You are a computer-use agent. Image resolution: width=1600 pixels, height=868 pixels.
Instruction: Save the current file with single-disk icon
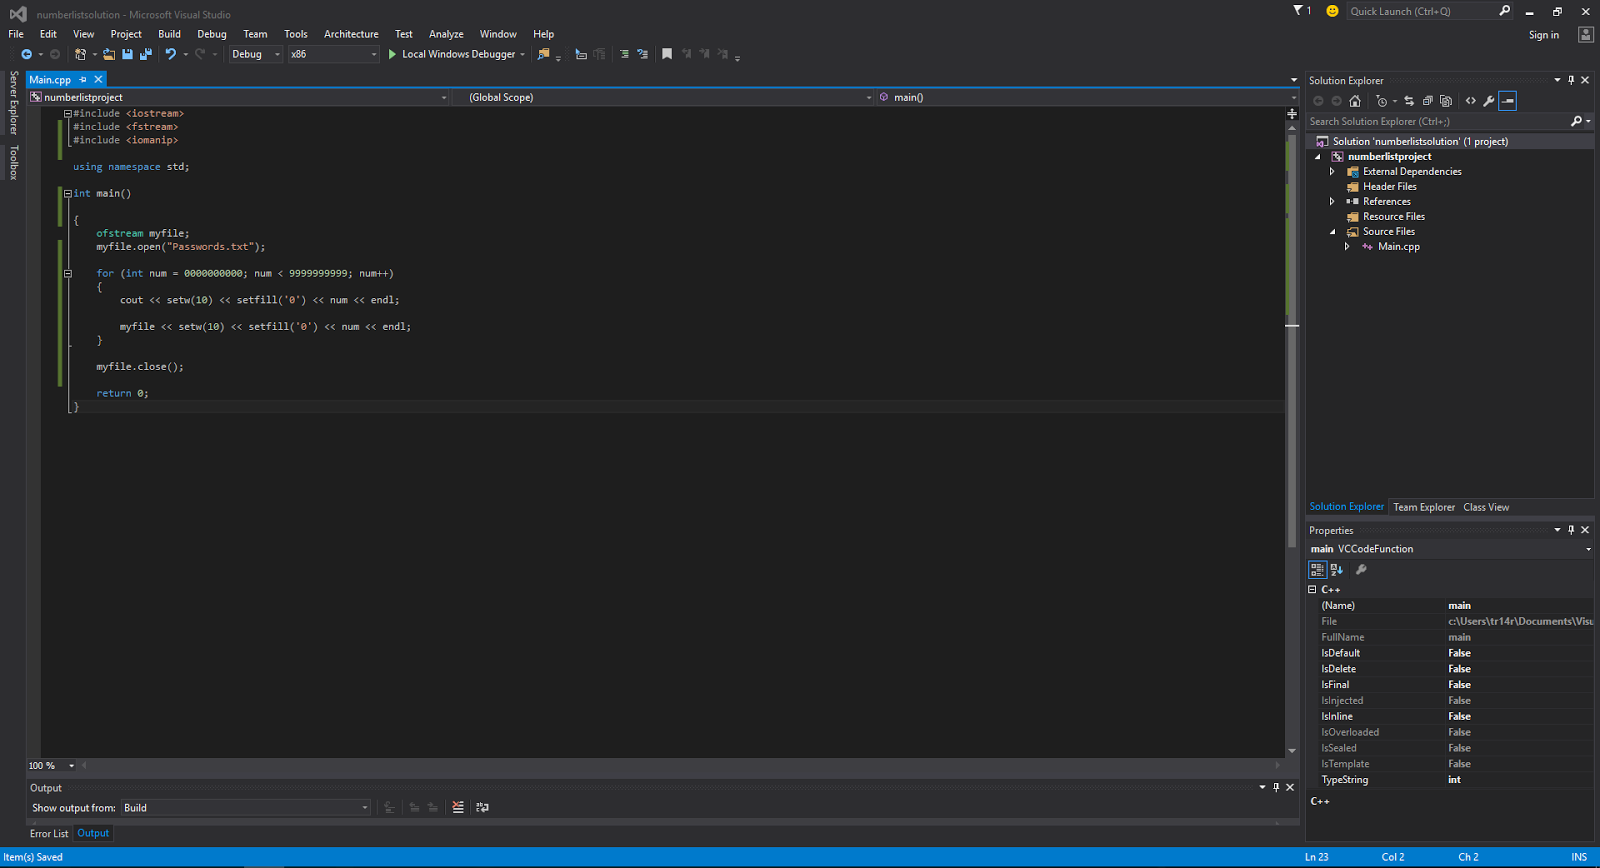(127, 54)
